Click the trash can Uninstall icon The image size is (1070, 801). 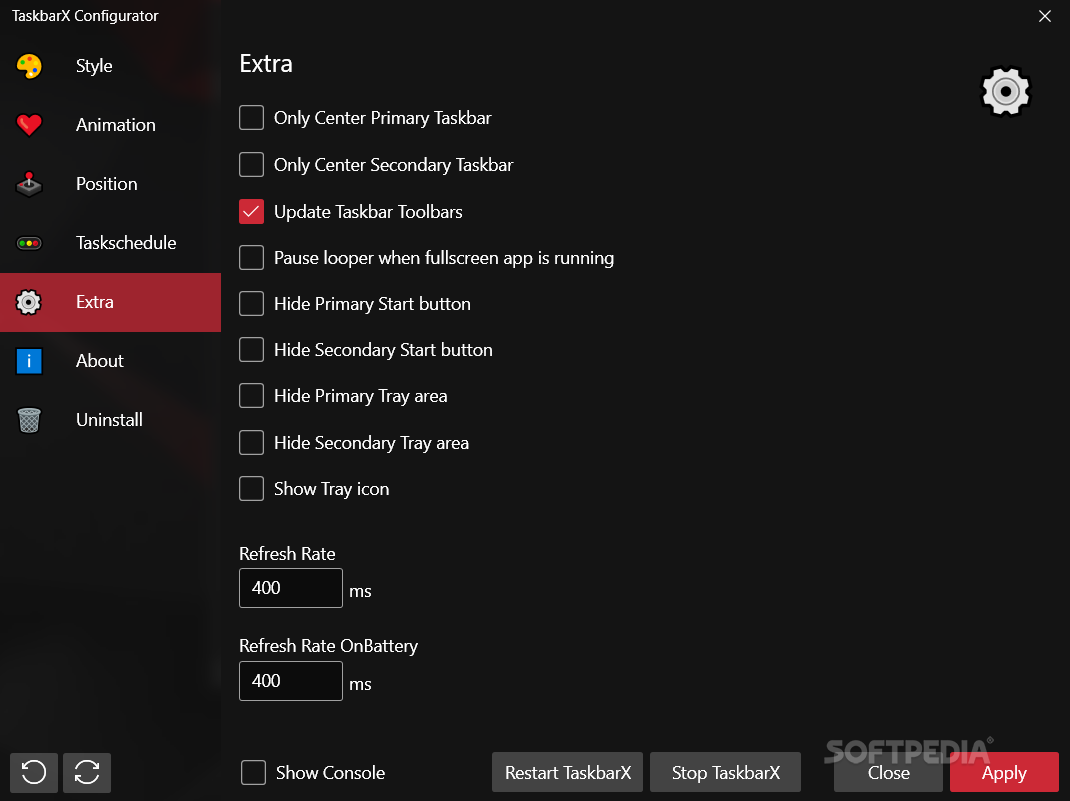coord(29,420)
